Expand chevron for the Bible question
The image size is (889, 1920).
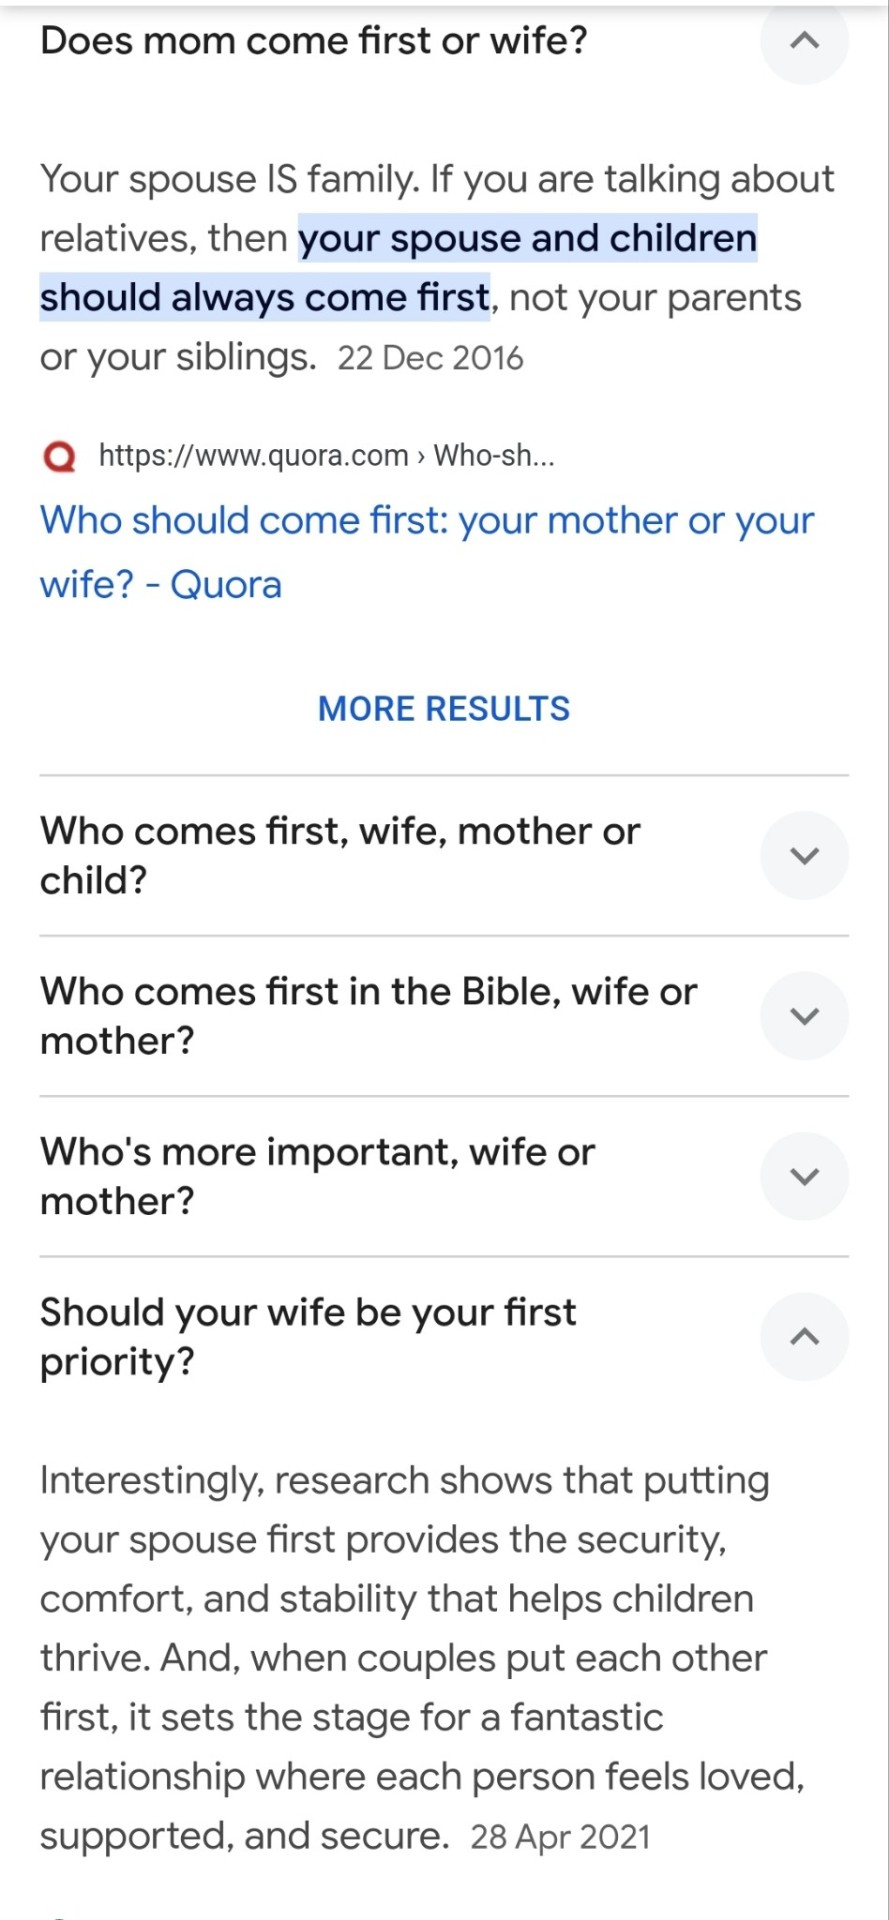(x=804, y=1016)
